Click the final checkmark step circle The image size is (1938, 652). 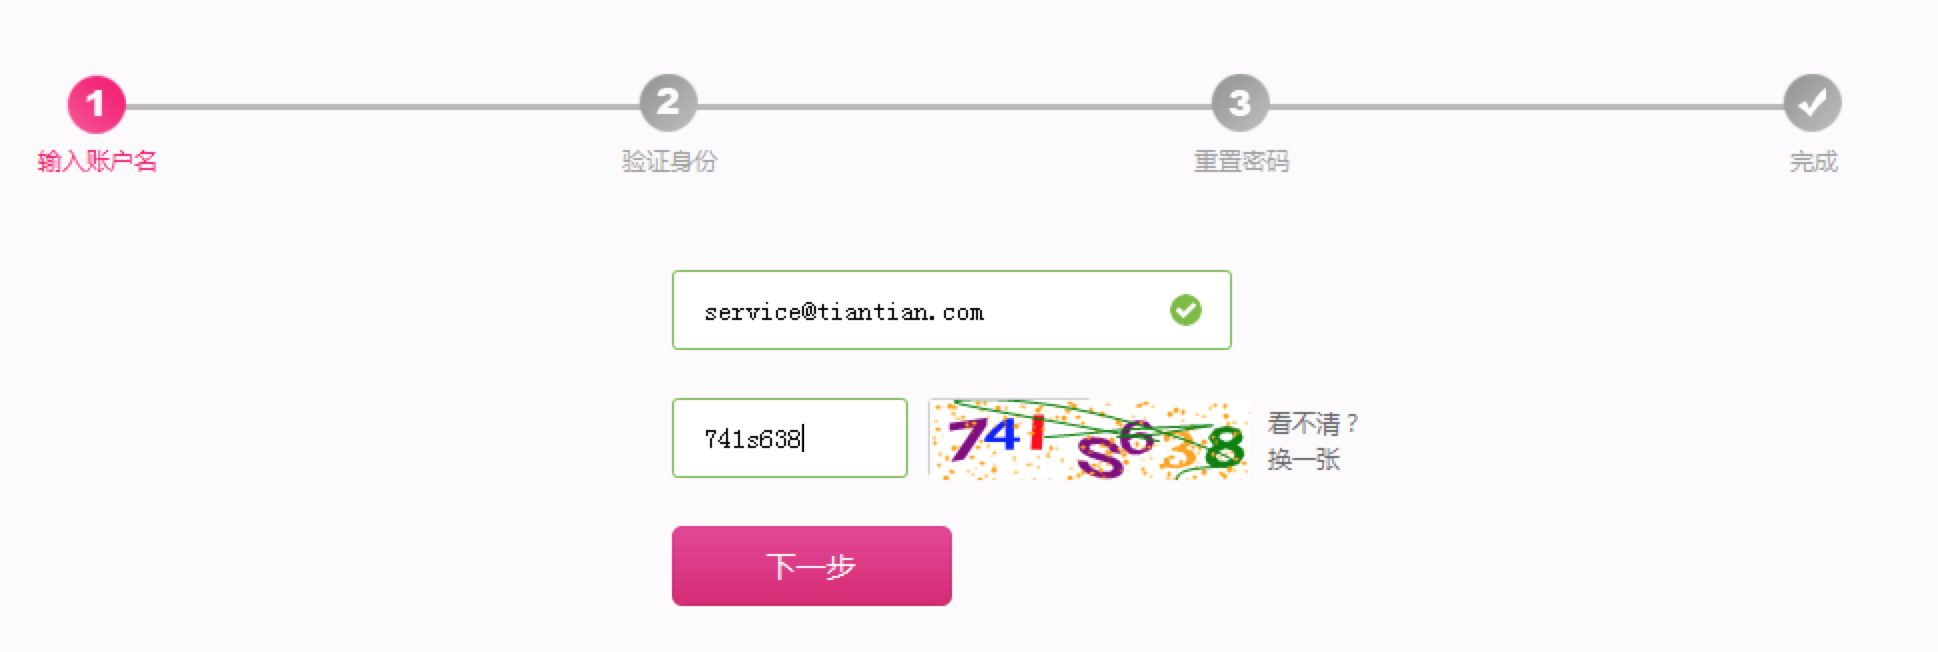tap(1812, 103)
